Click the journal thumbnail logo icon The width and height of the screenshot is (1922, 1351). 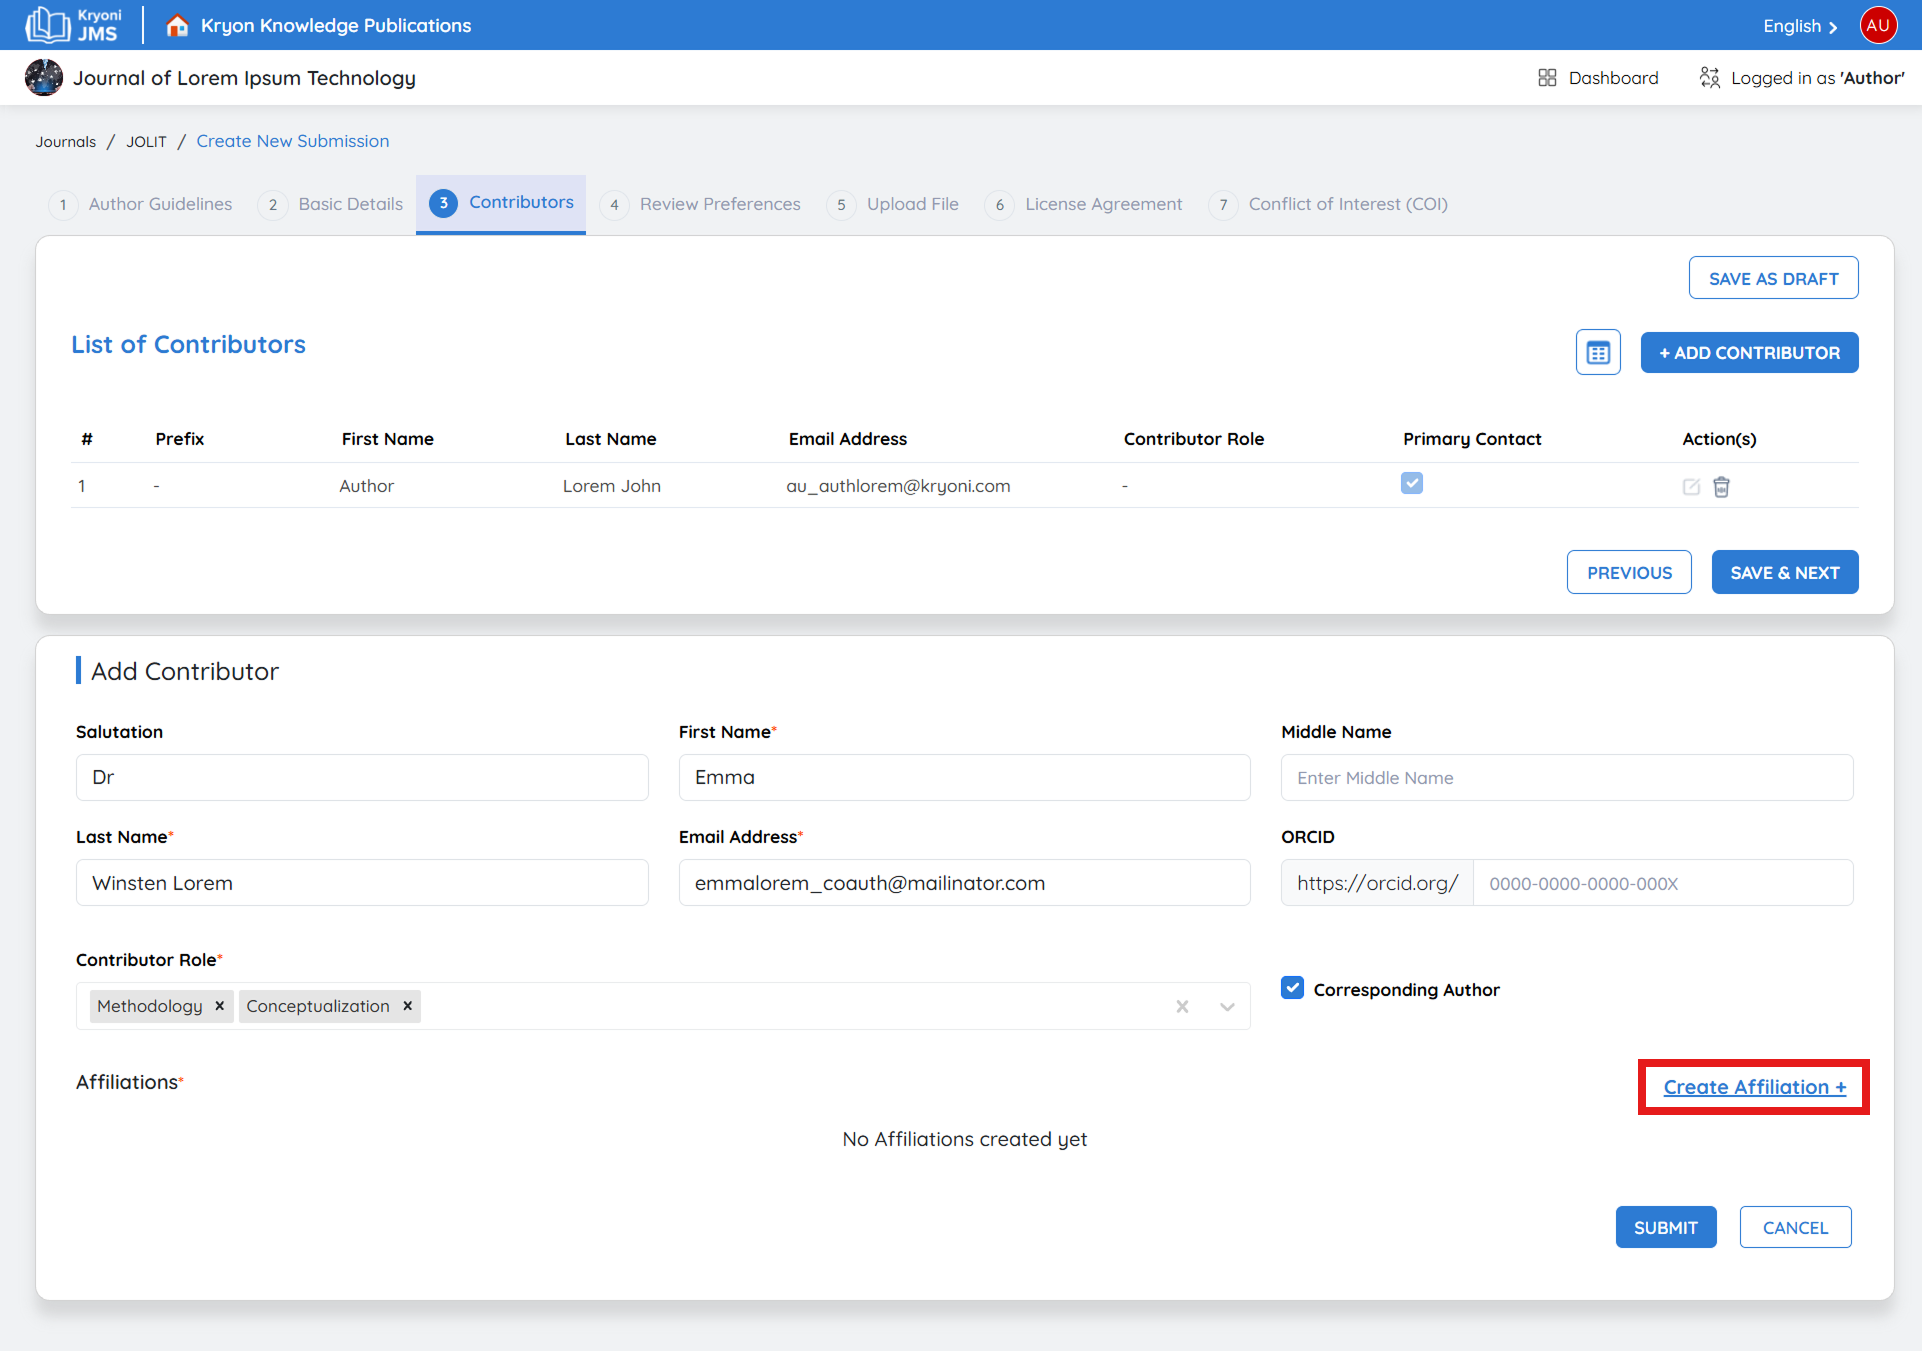pyautogui.click(x=44, y=78)
